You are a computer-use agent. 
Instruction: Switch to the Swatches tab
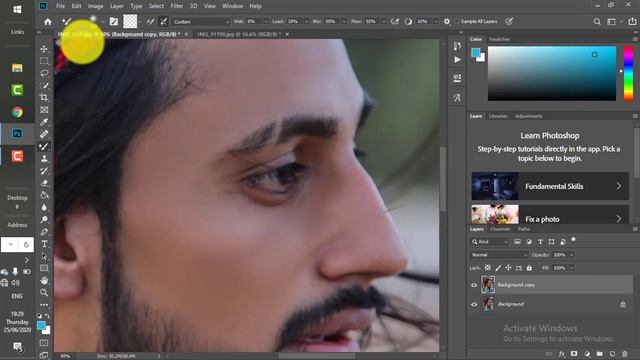tap(499, 39)
